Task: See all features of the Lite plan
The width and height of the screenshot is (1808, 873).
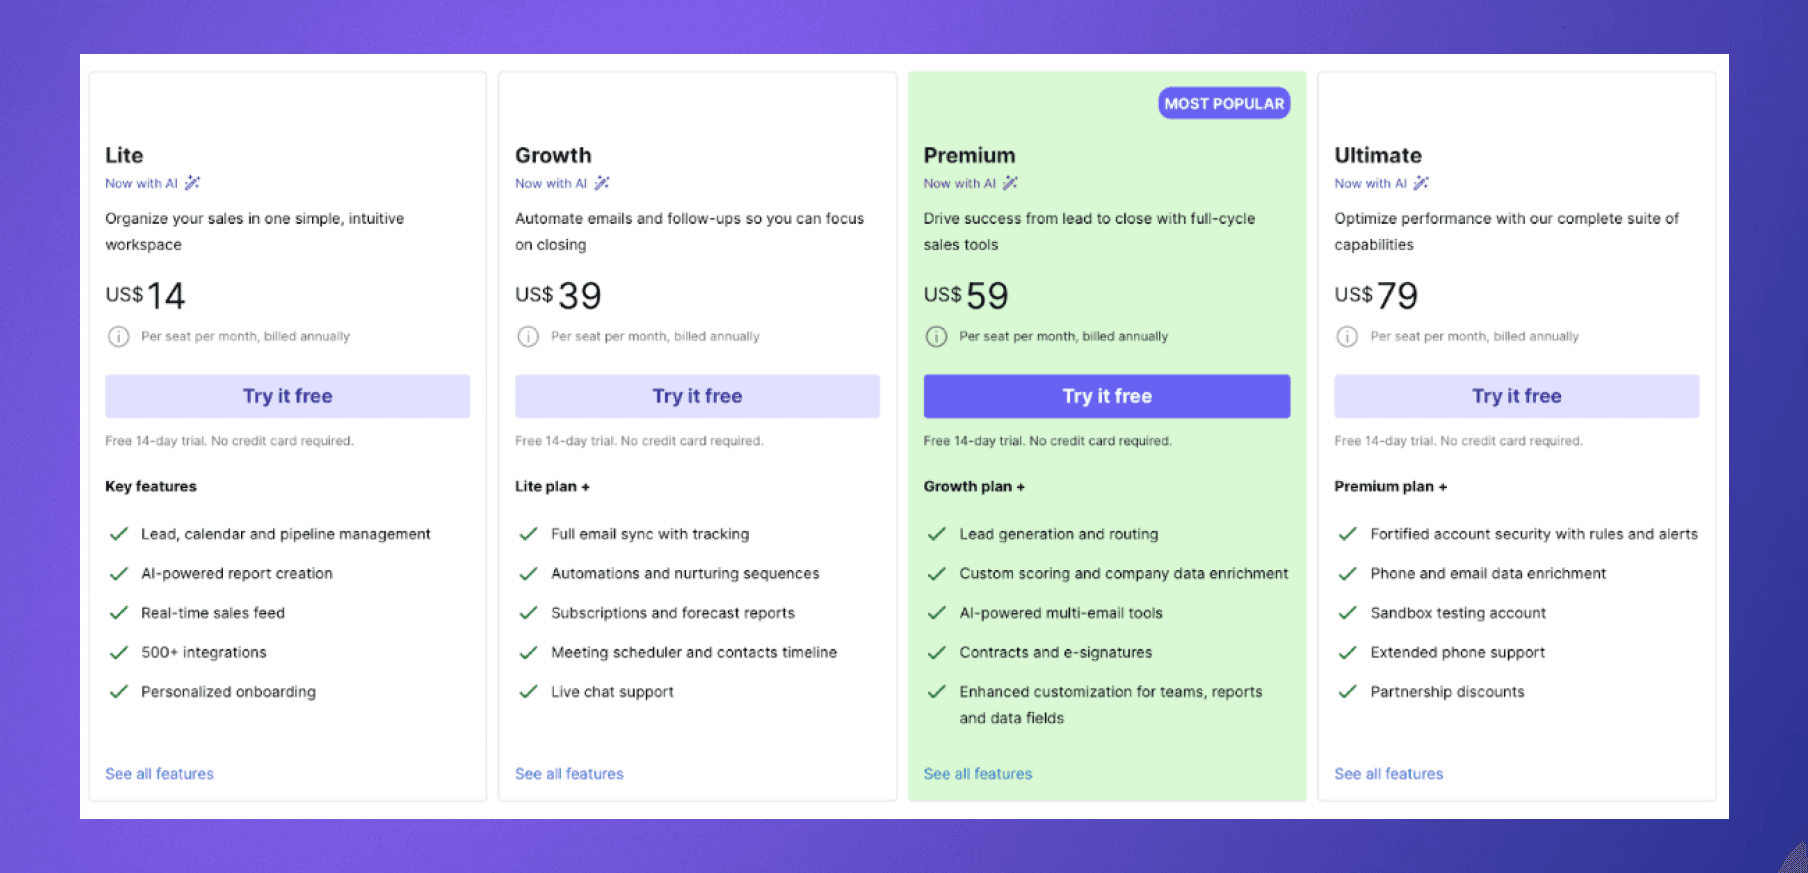Action: [159, 773]
